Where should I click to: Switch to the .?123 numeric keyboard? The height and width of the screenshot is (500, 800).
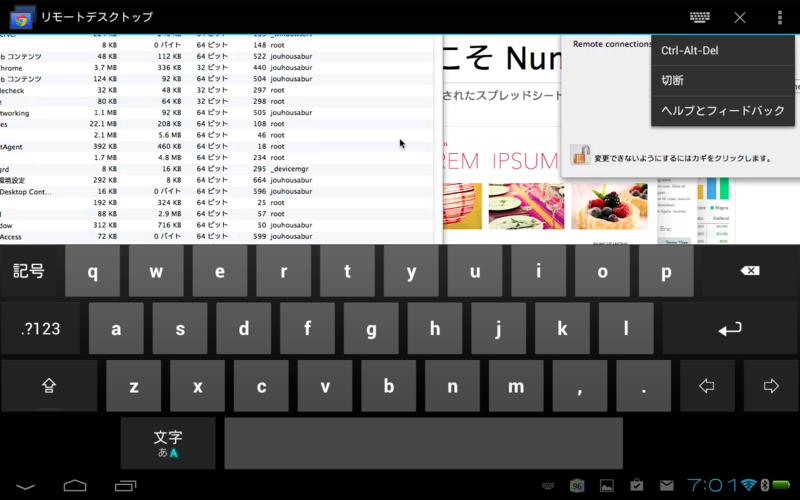pyautogui.click(x=41, y=329)
